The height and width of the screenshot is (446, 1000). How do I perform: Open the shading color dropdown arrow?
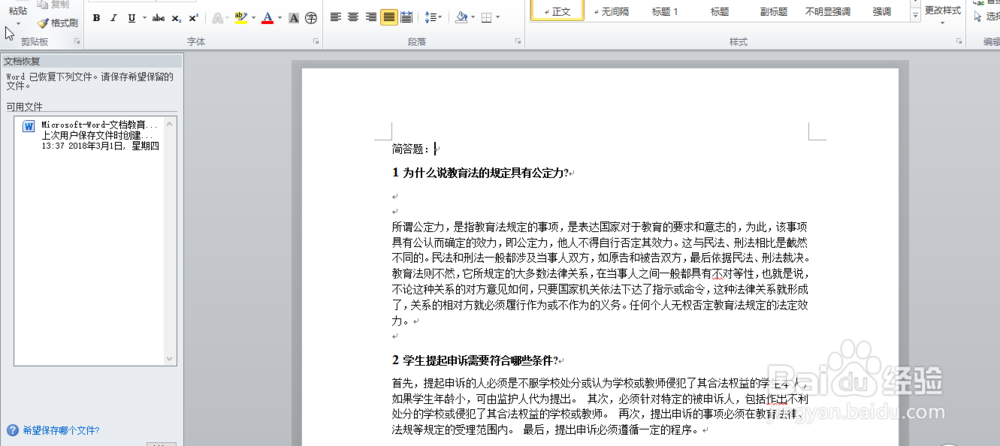coord(473,17)
